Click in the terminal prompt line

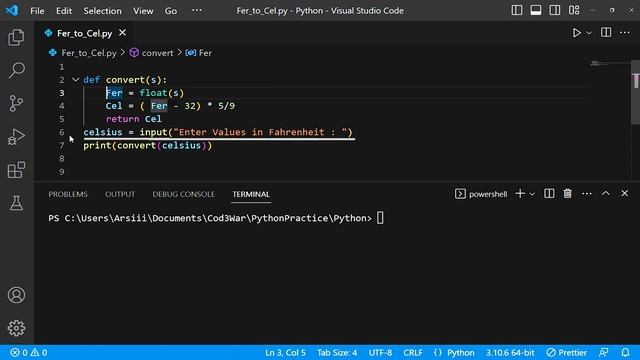[x=216, y=218]
